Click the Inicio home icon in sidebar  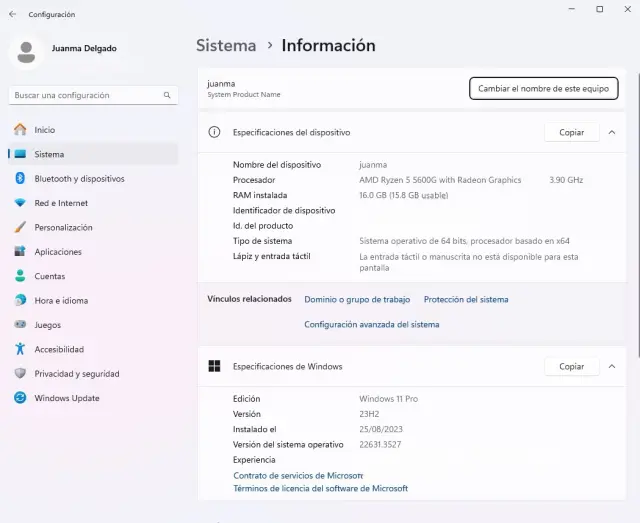[20, 130]
